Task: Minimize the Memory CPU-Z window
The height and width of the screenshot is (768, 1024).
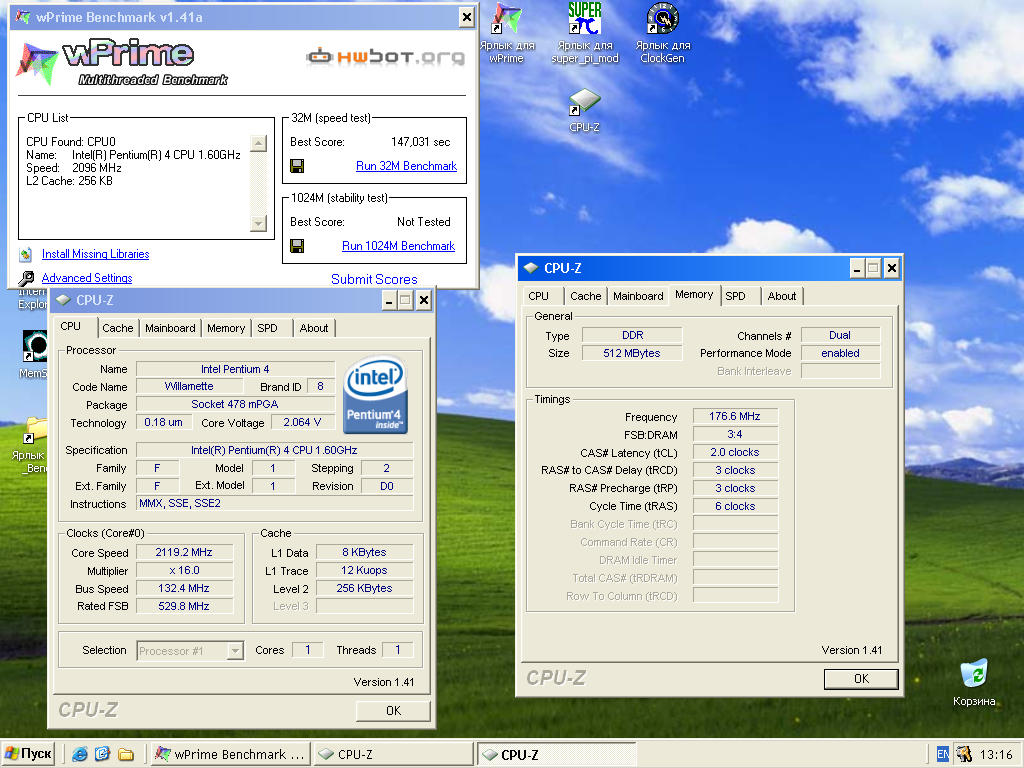Action: pyautogui.click(x=857, y=268)
